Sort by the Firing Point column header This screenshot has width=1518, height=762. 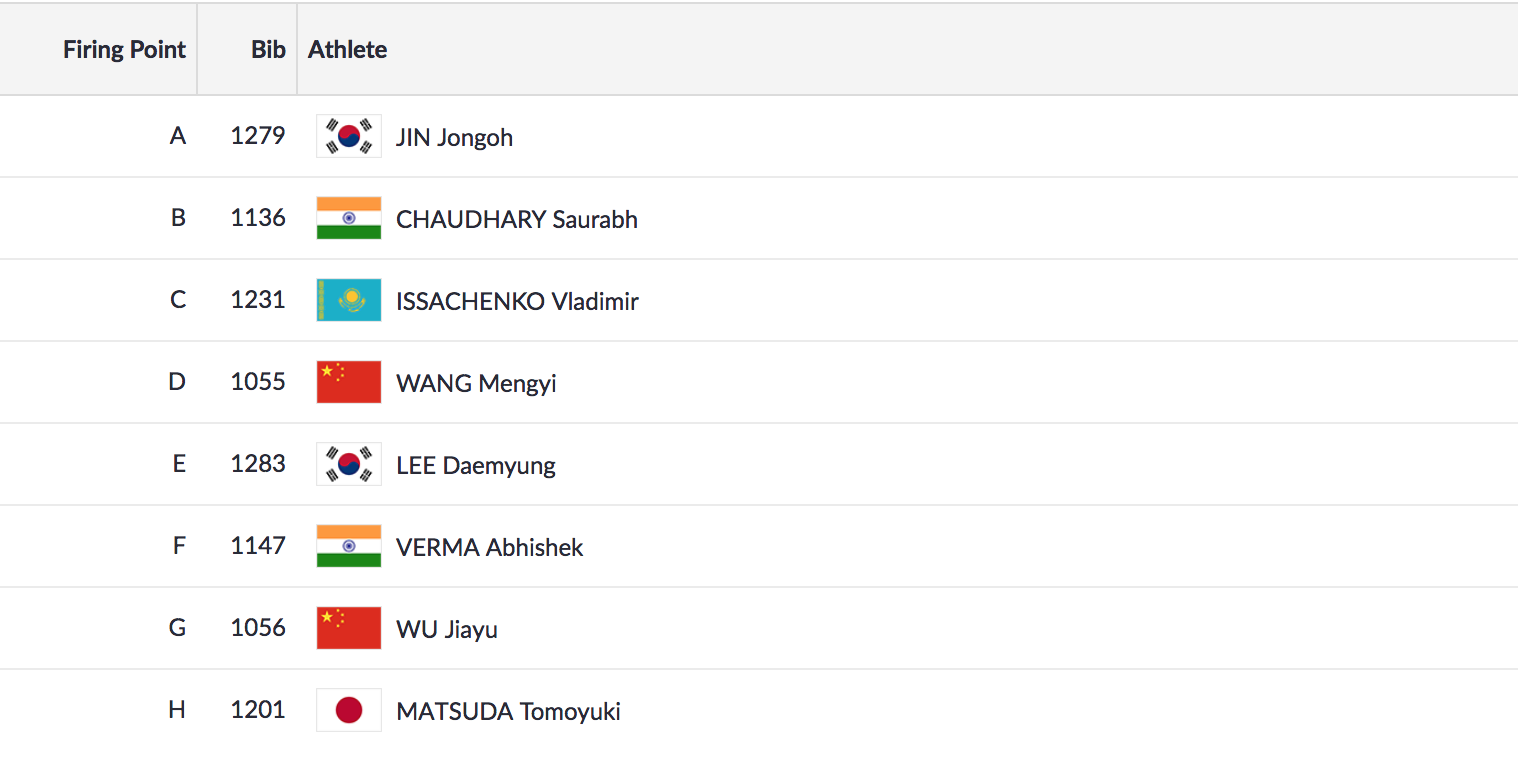click(124, 50)
